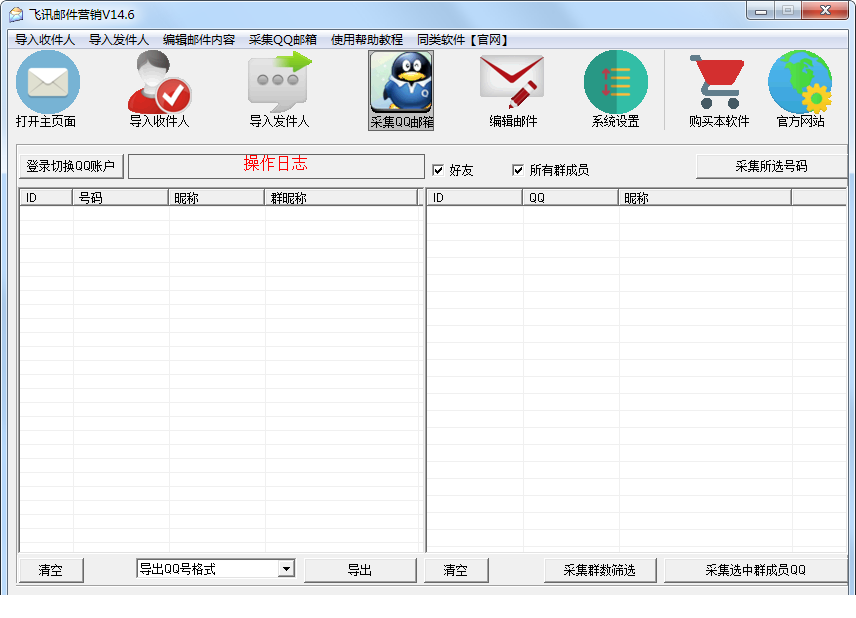Click the ID column header in left list
Image resolution: width=856 pixels, height=618 pixels.
coord(46,198)
